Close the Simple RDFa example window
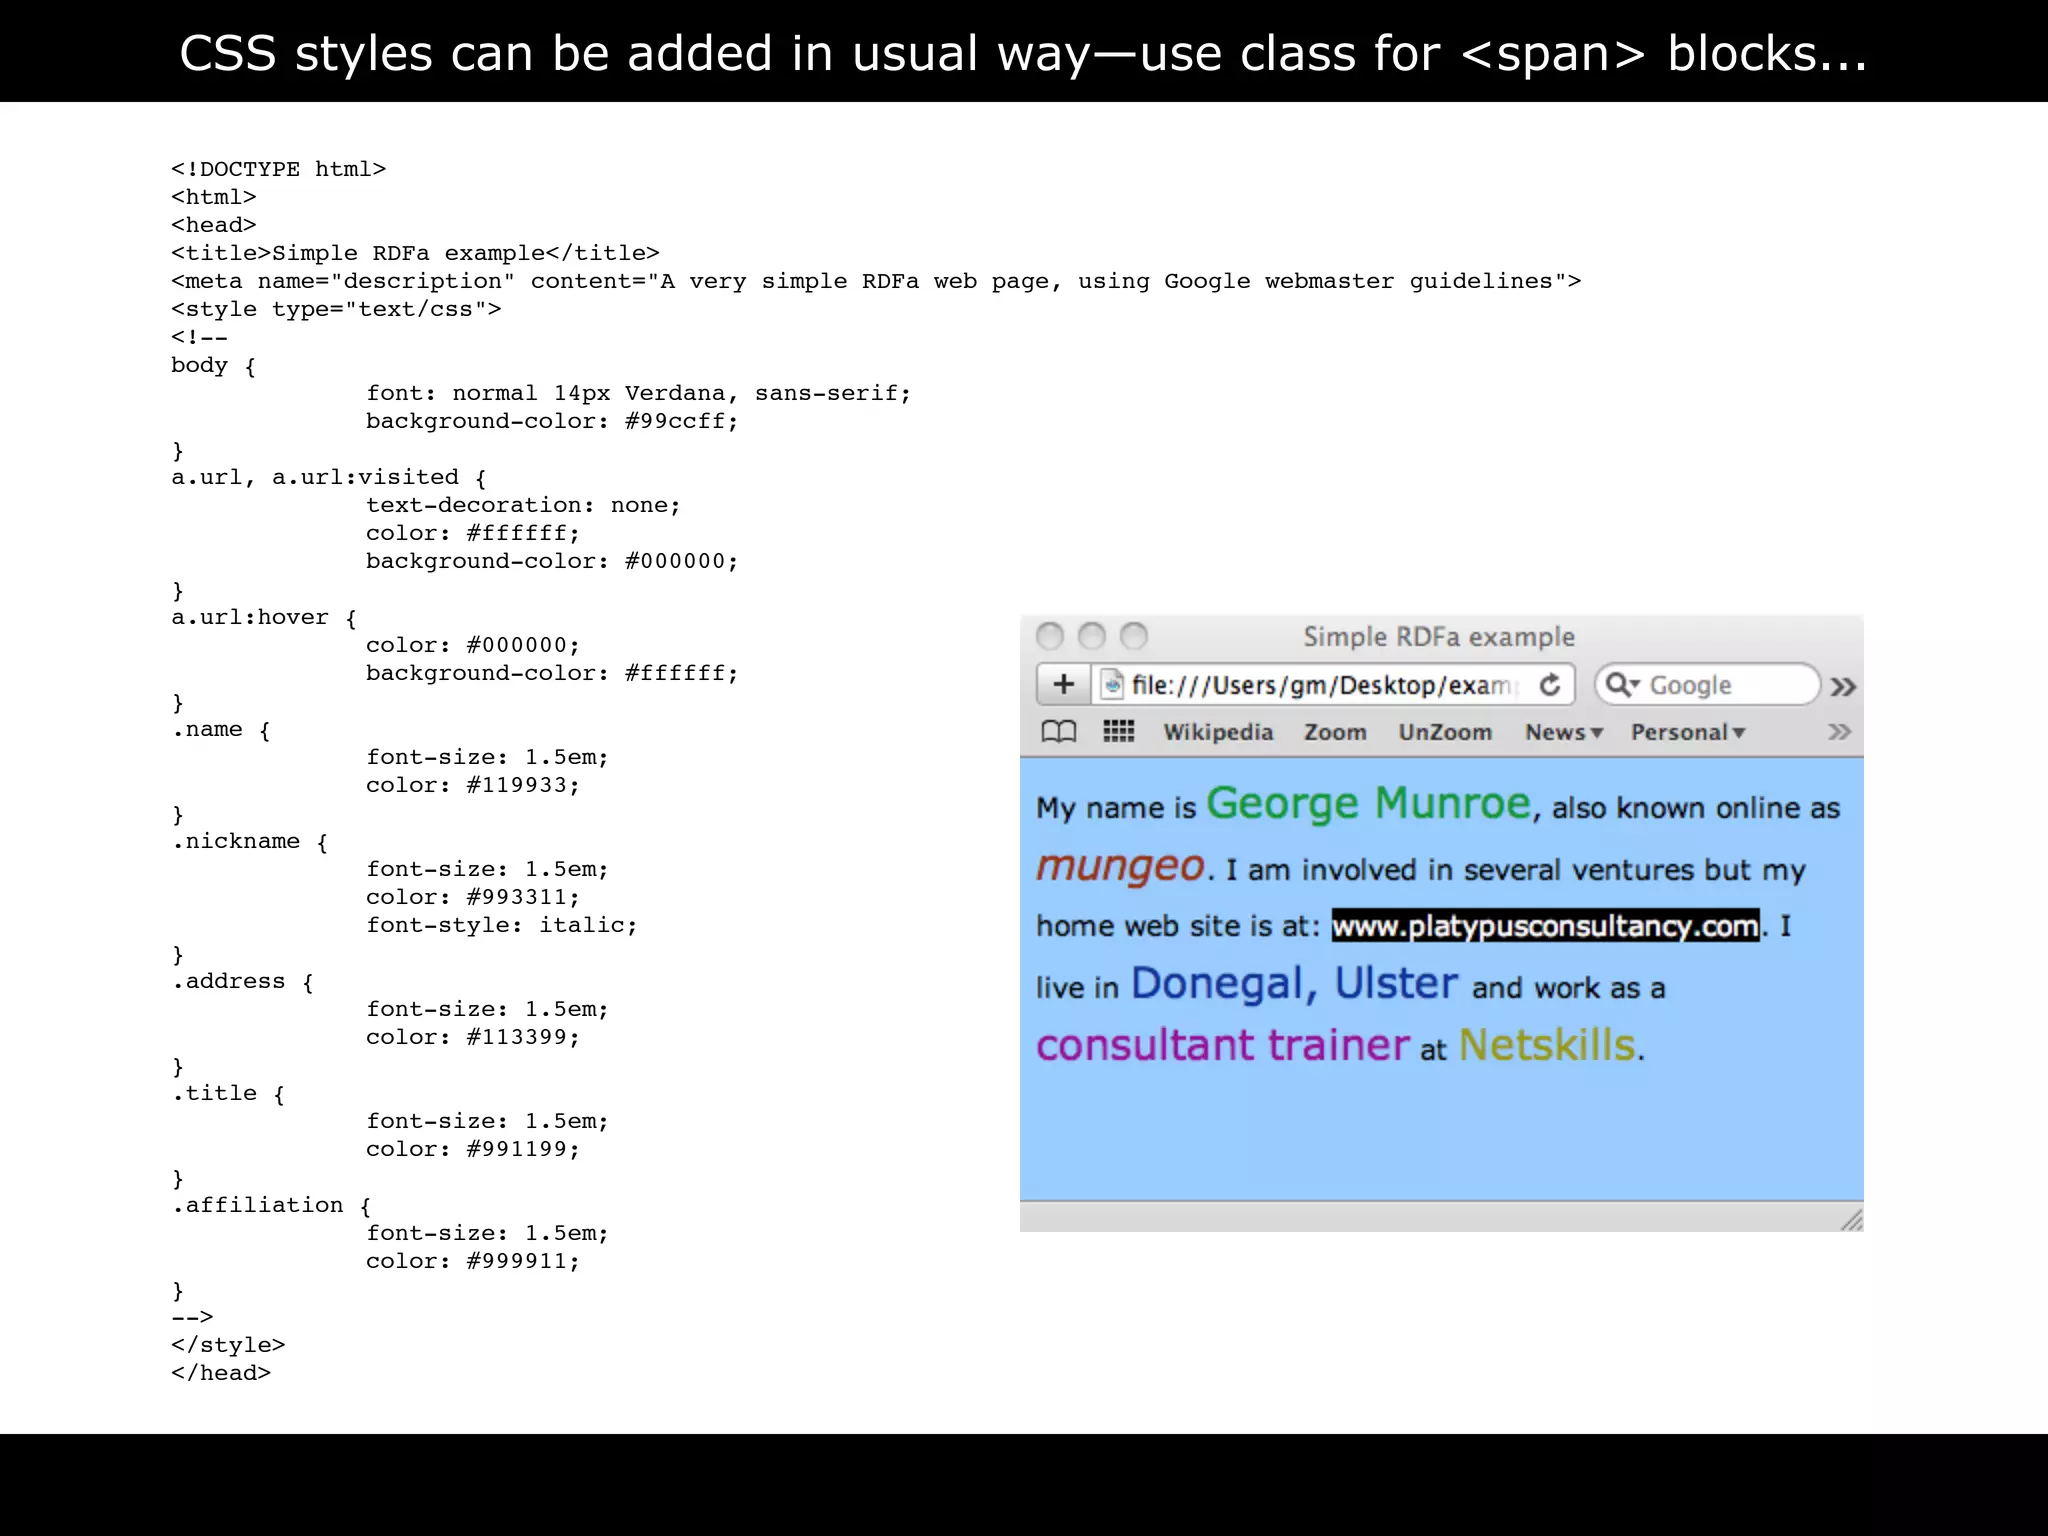 coord(1050,636)
